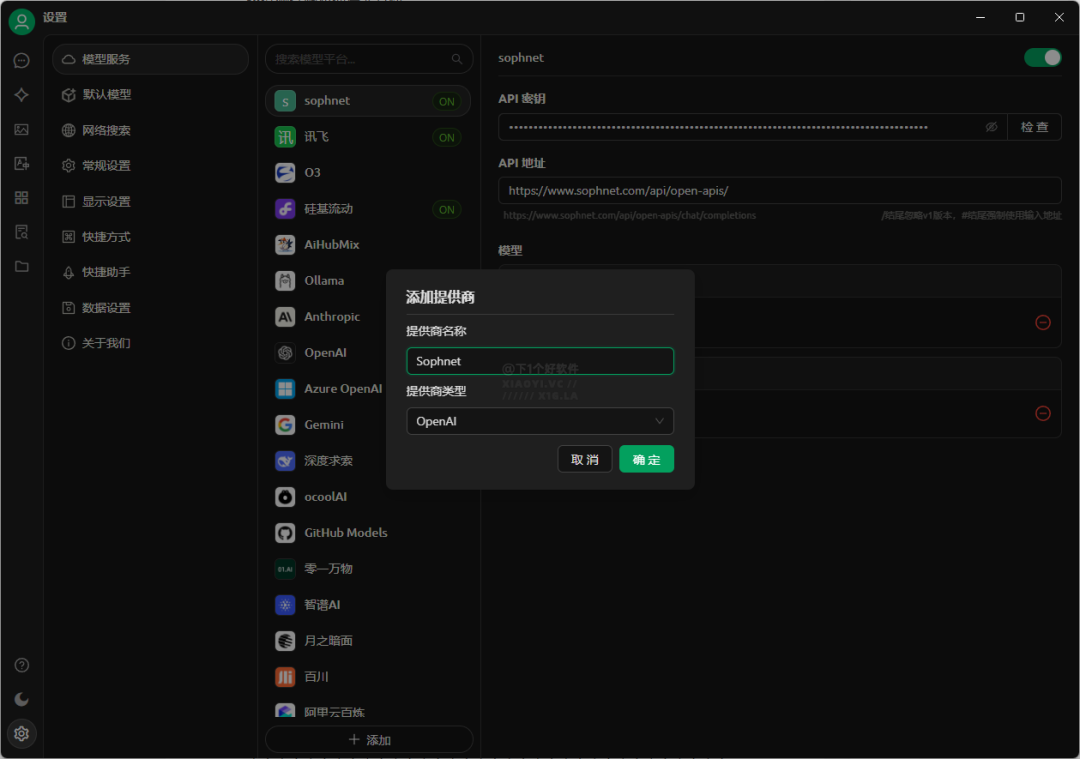
Task: Open the files folder sidebar icon
Action: 21,267
